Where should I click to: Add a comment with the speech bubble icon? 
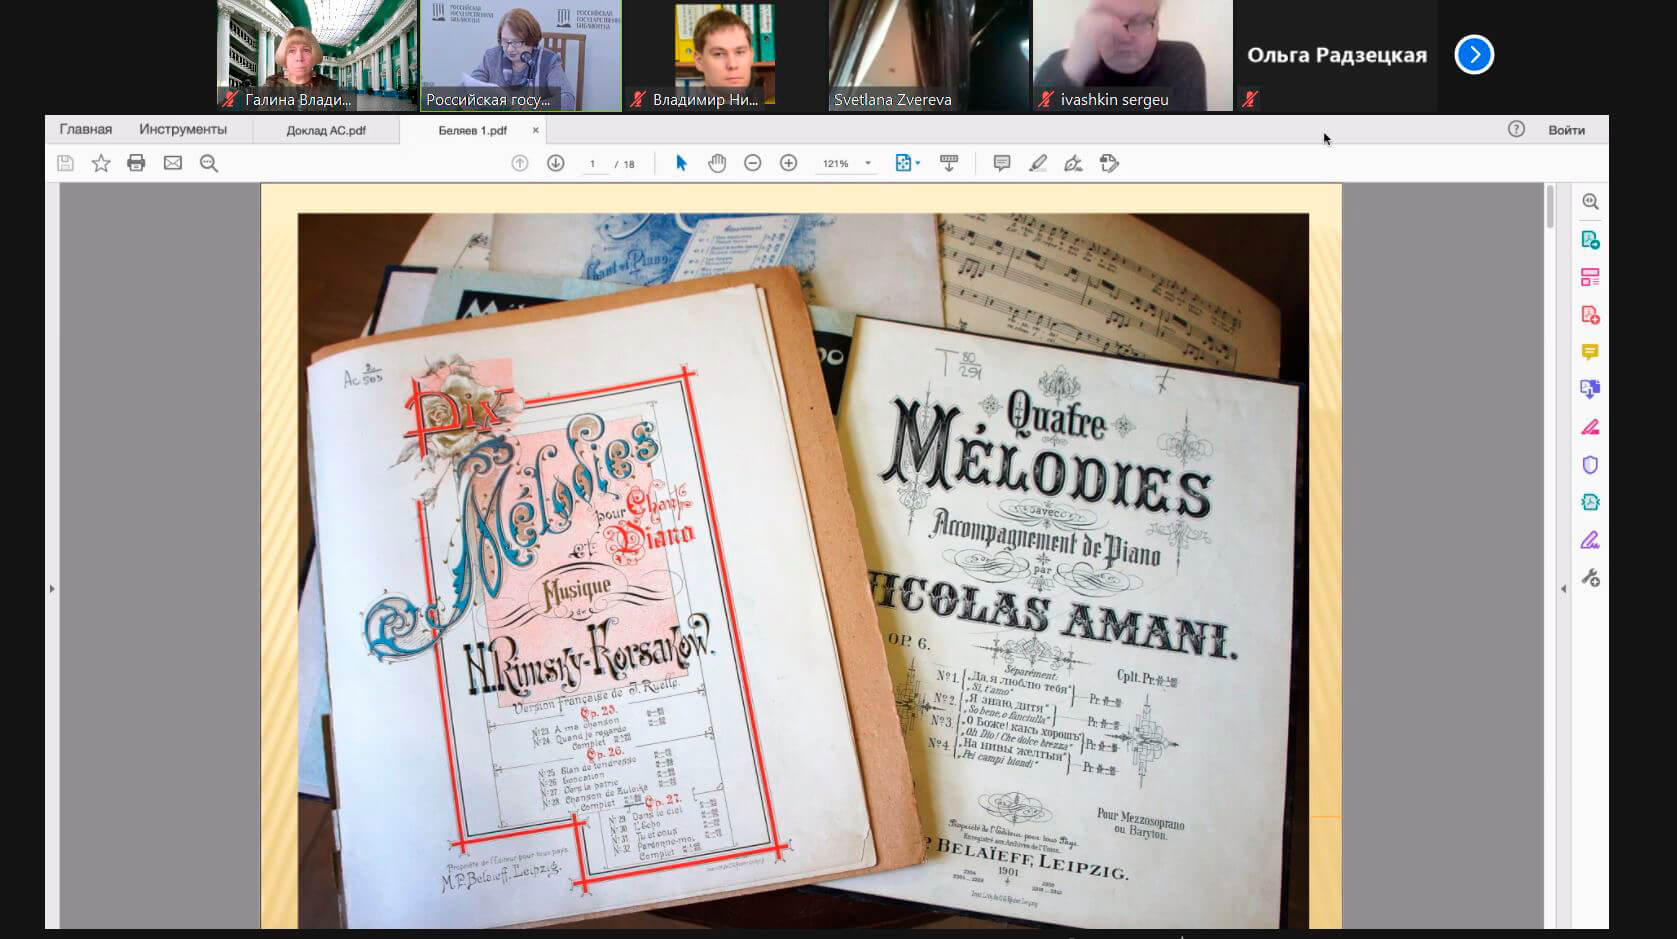(1001, 163)
